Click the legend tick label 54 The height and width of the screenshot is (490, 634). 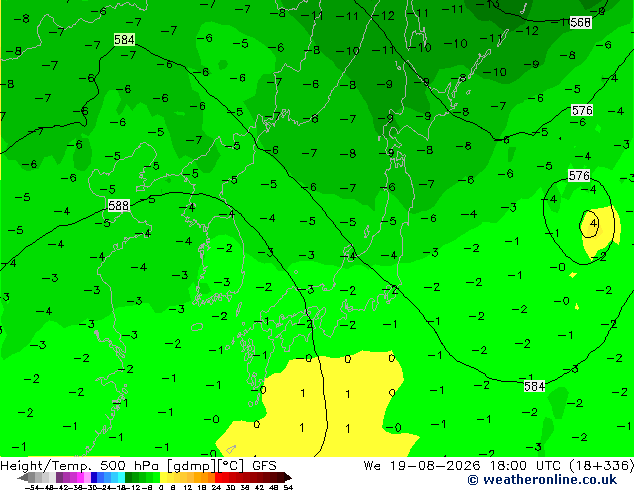[x=288, y=487]
